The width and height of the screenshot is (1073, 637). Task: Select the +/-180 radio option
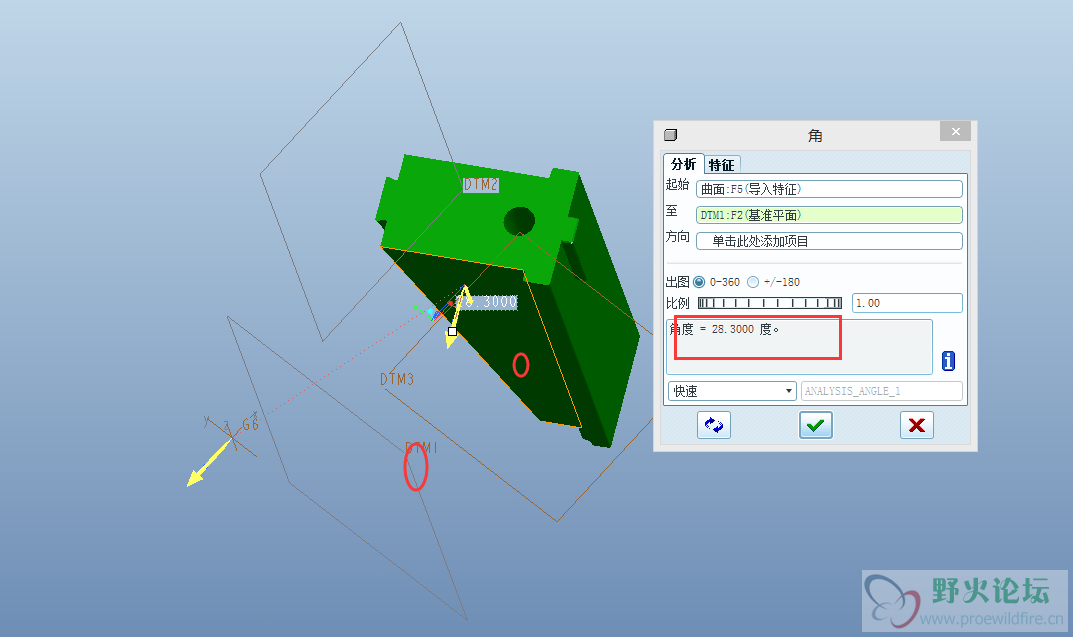[x=753, y=282]
